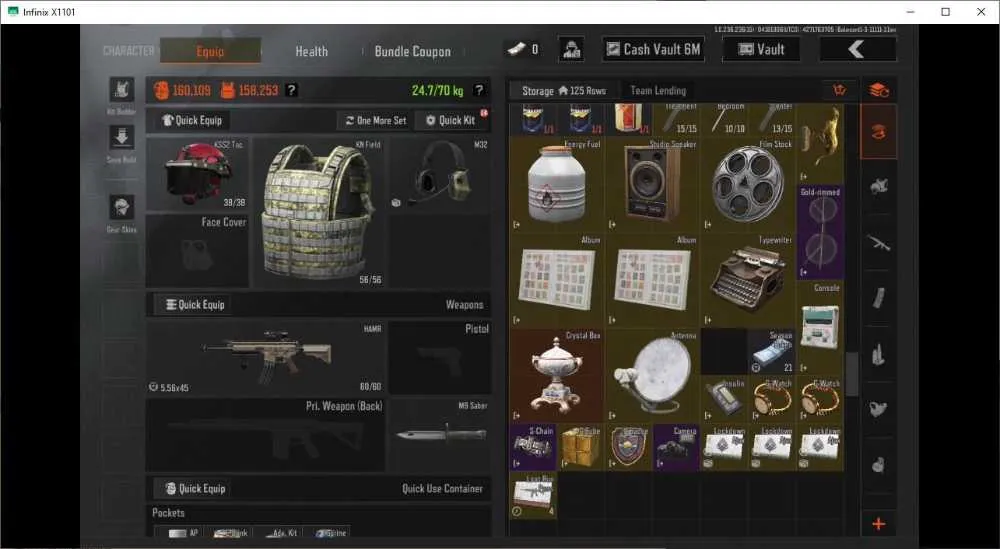Click the question mark next to weight
This screenshot has height=549, width=1000.
point(479,90)
